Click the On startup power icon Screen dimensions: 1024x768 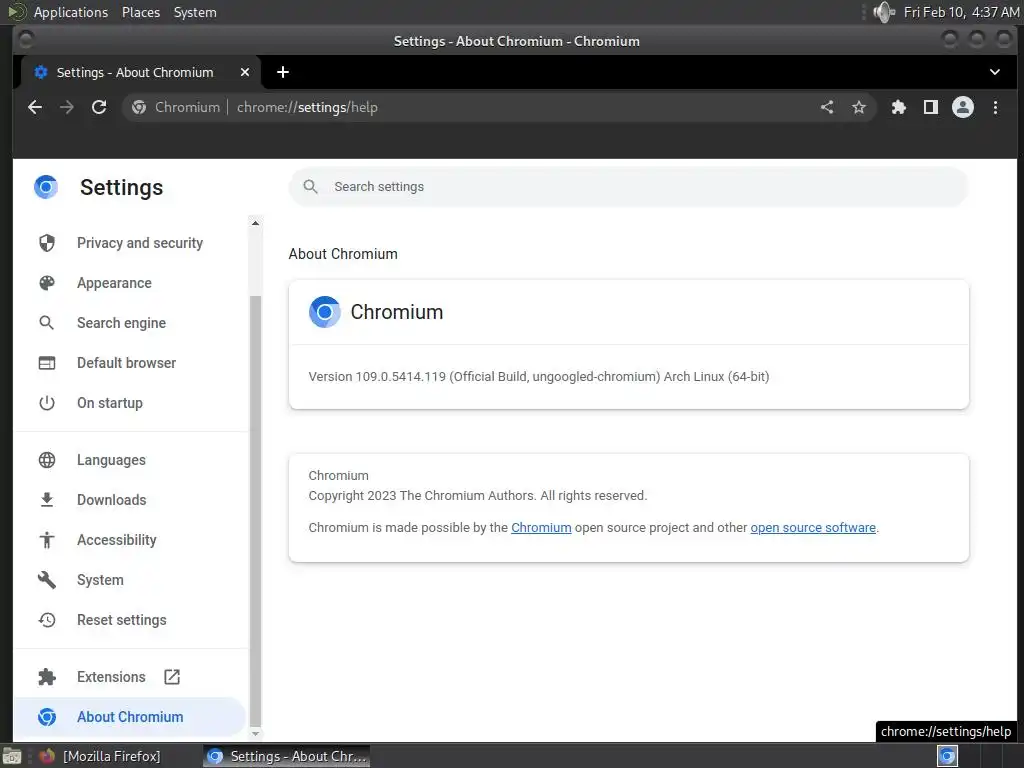click(x=47, y=403)
